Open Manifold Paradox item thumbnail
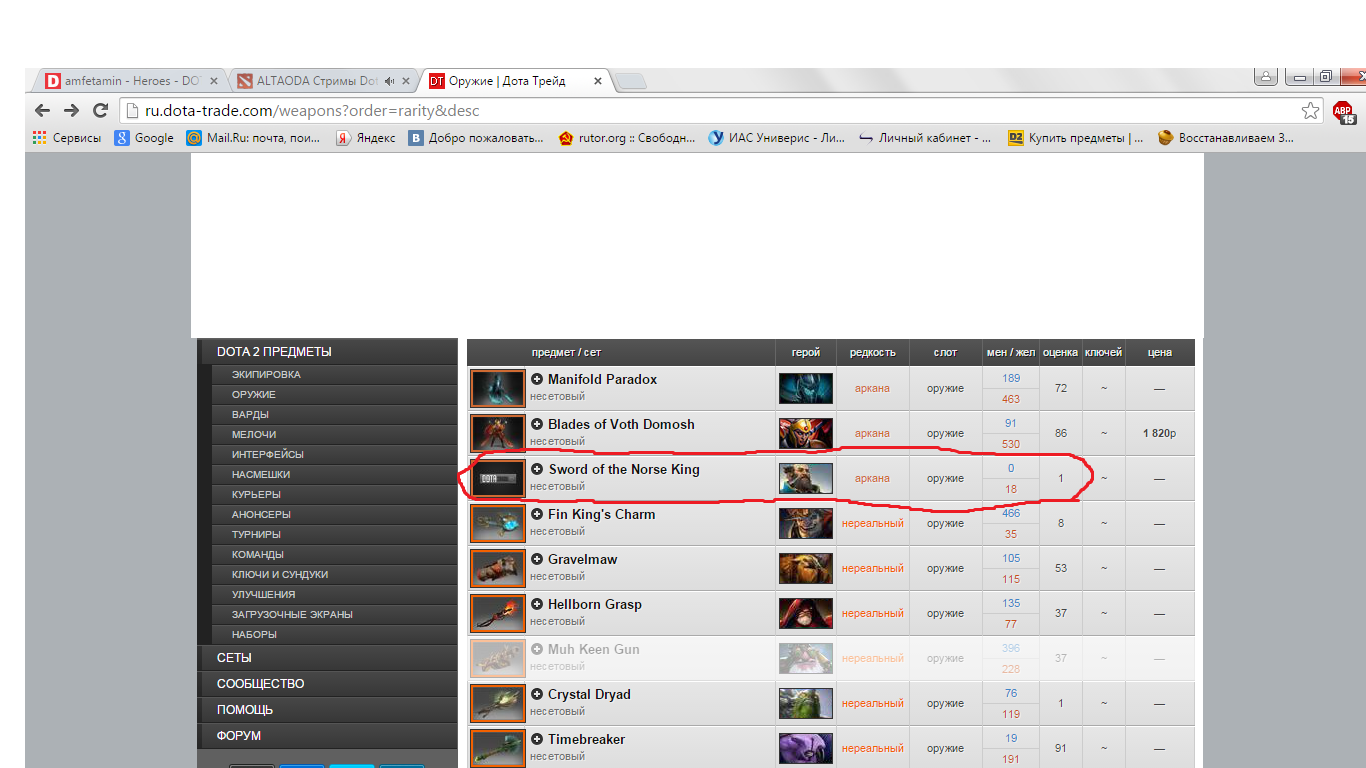1366x768 pixels. 498,388
